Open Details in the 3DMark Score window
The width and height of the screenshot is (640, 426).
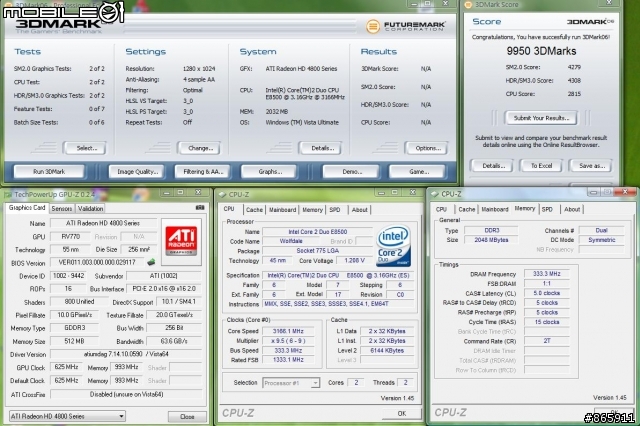(493, 166)
